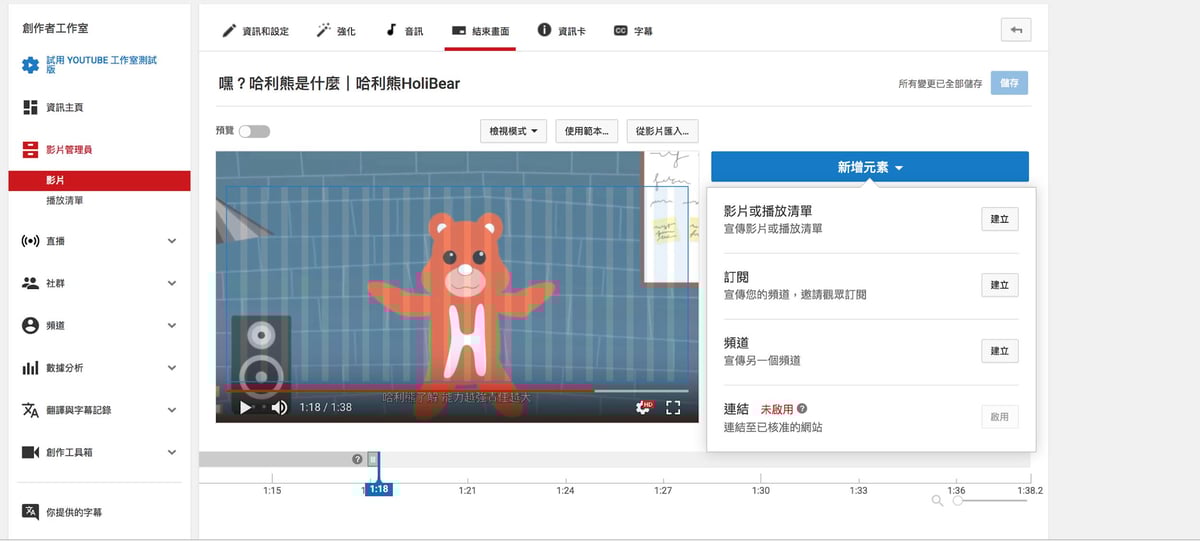Click the 使用範本 use template button
This screenshot has width=1200, height=542.
587,131
